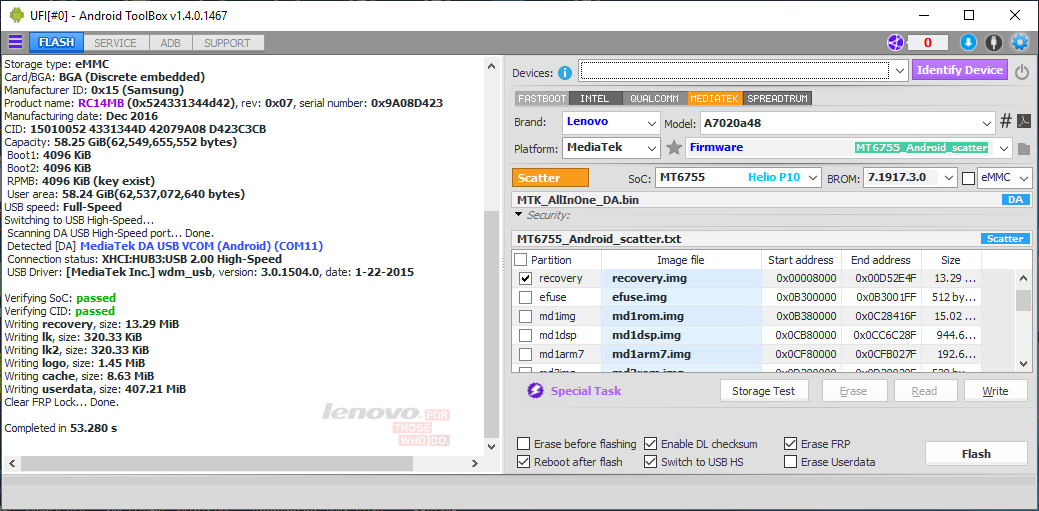This screenshot has width=1039, height=511.
Task: Open the firmware folder browse icon
Action: (x=1024, y=148)
